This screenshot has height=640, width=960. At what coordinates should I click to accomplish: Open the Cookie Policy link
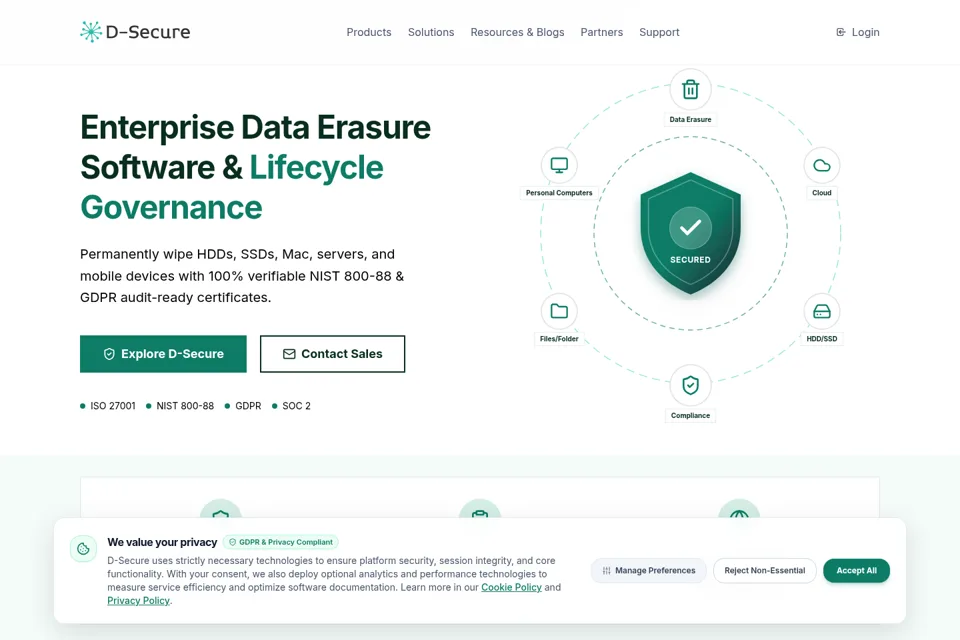coord(511,587)
